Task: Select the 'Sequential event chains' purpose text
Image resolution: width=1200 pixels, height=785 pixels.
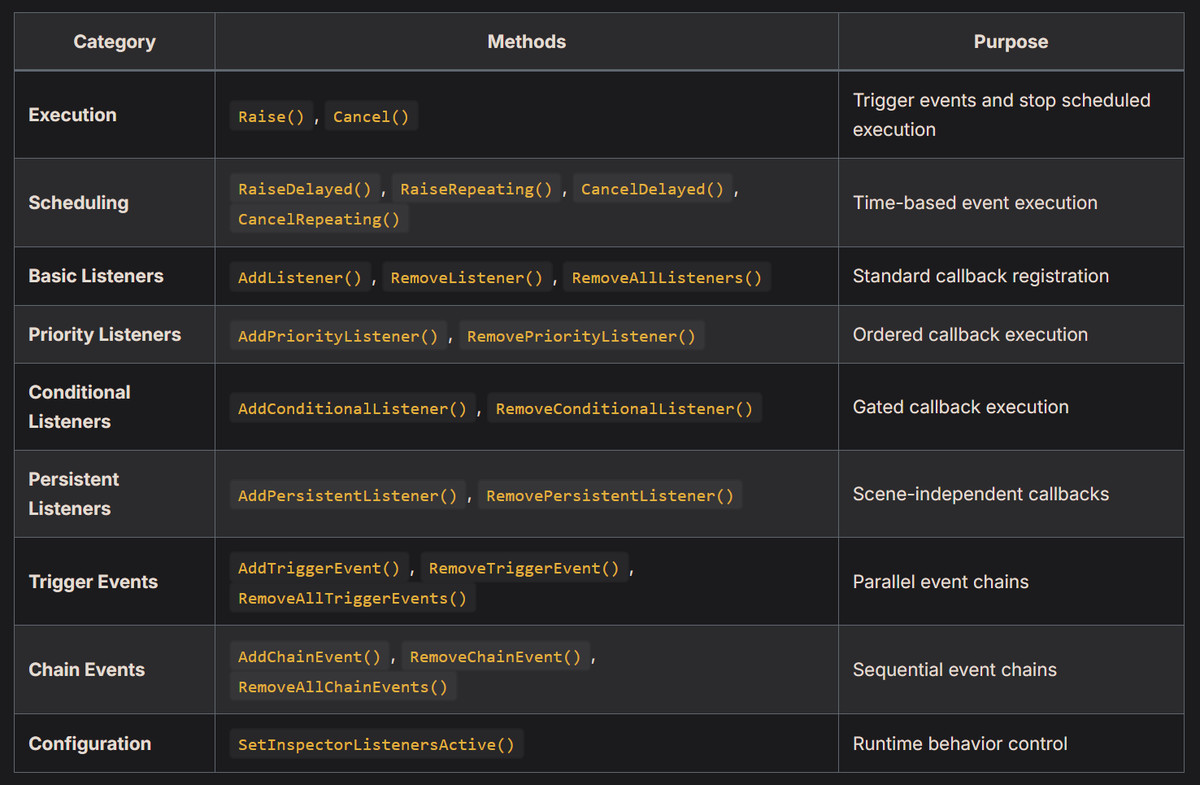Action: click(x=954, y=670)
